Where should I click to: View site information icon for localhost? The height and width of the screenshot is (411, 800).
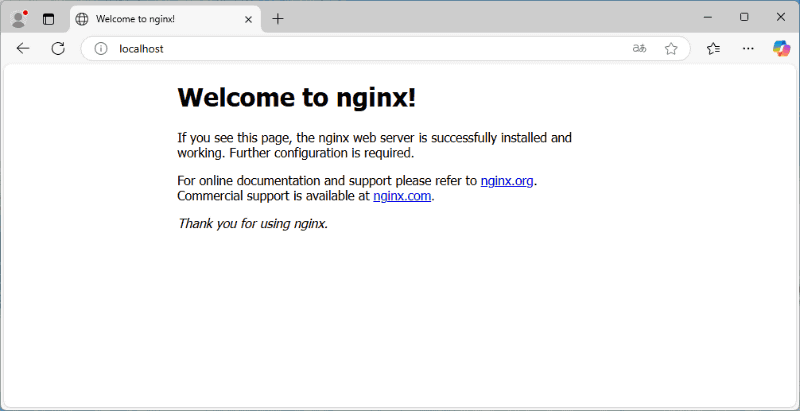coord(101,48)
